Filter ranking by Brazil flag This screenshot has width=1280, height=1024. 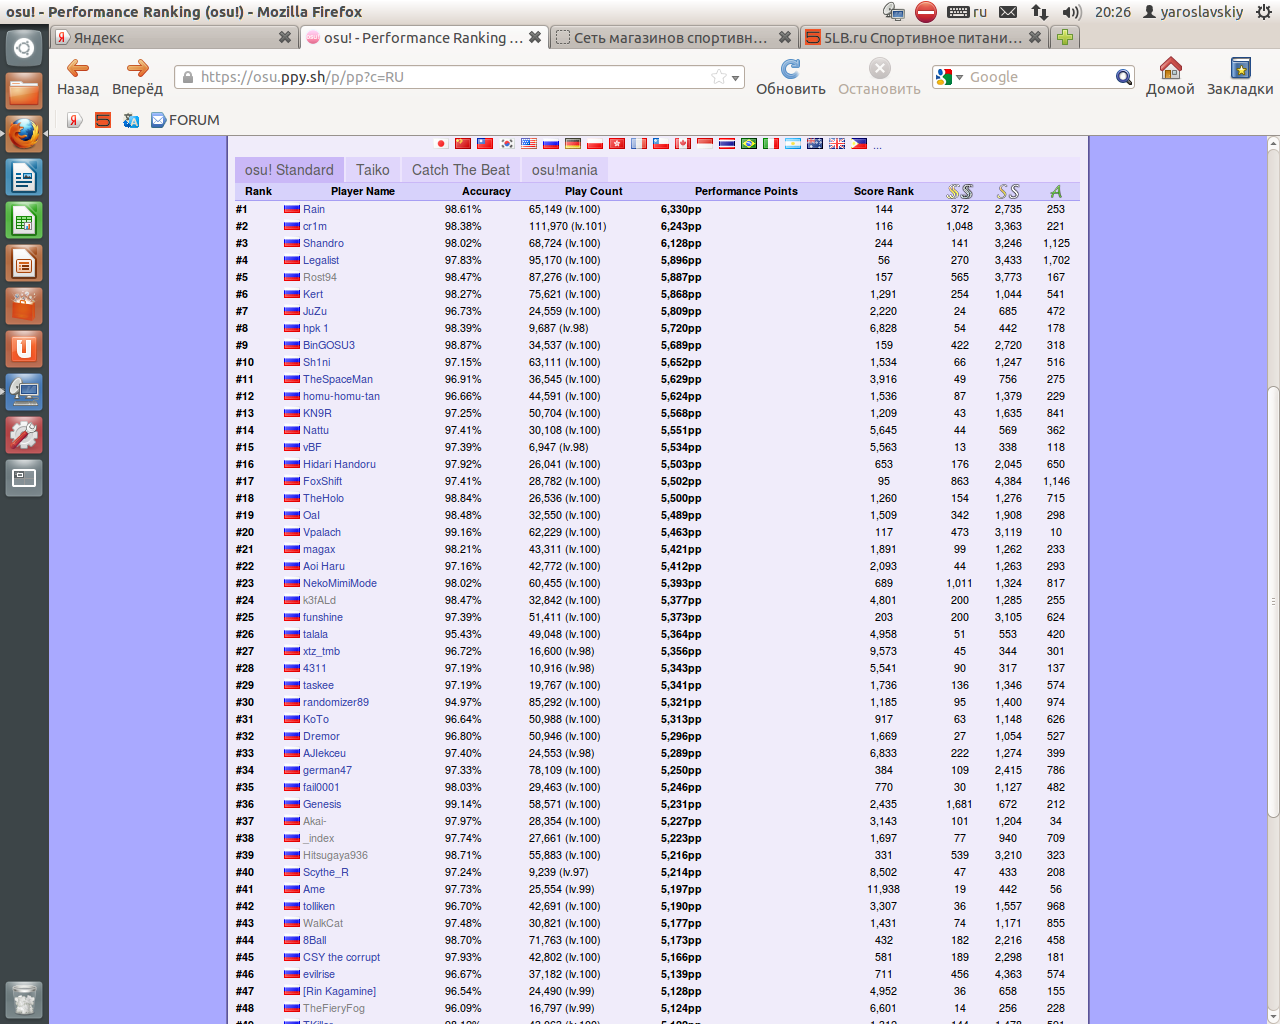(x=749, y=144)
